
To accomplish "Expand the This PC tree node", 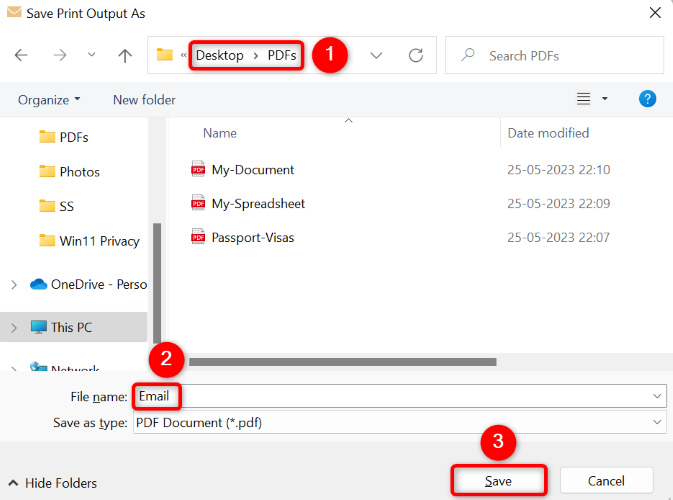I will (13, 327).
